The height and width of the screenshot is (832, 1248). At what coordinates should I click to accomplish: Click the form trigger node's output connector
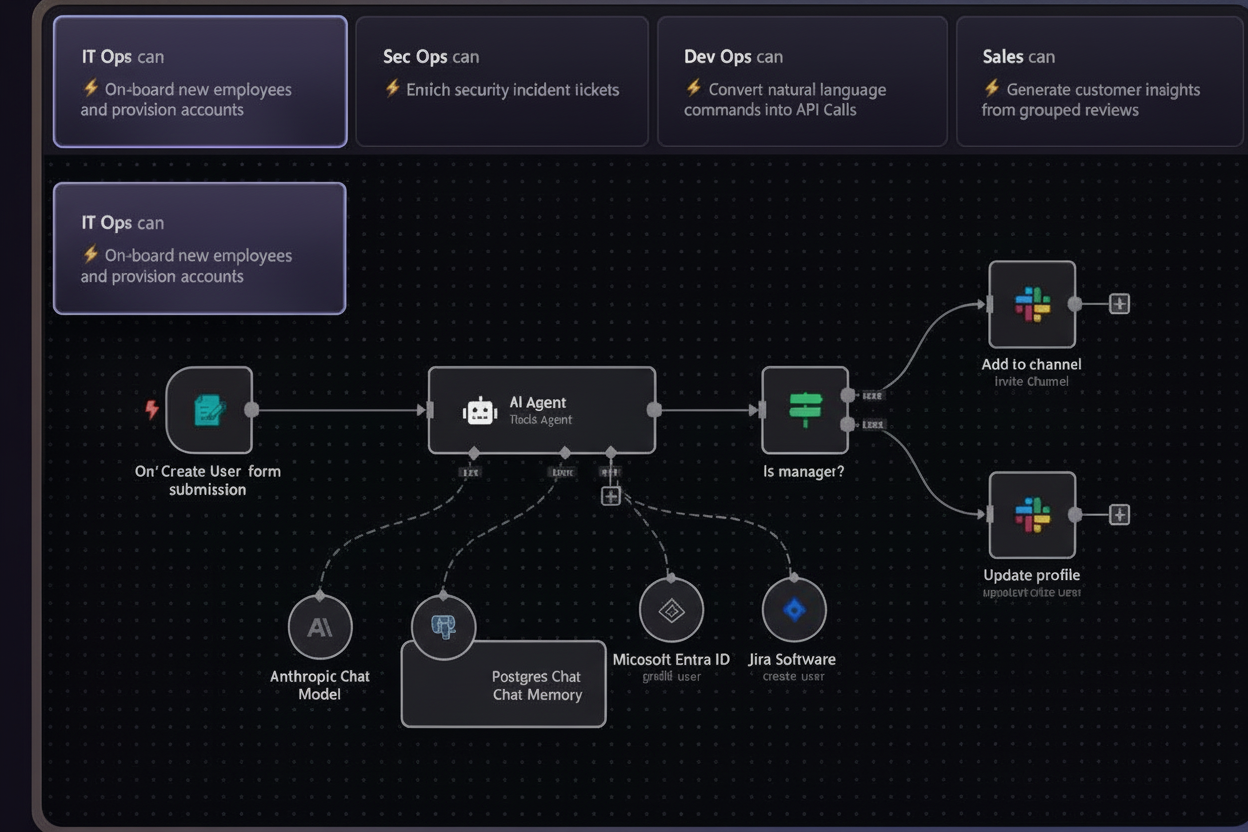(252, 410)
